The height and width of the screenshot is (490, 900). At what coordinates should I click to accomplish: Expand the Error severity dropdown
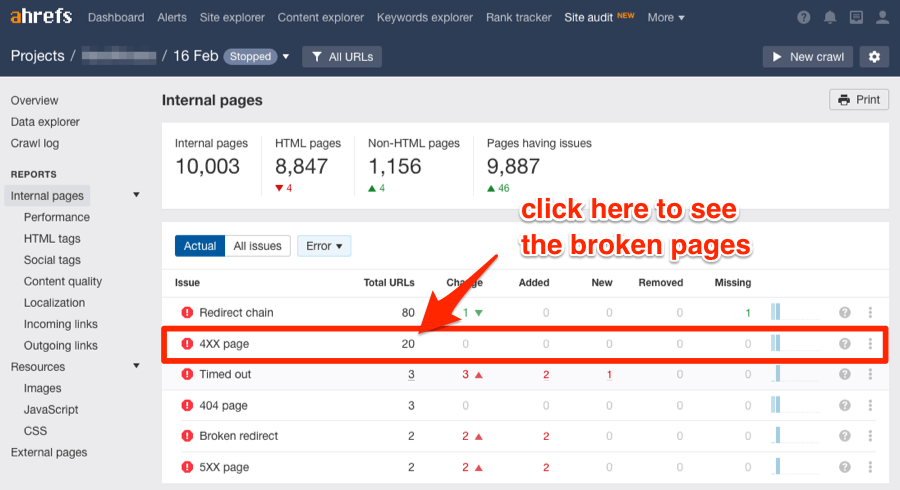[x=324, y=246]
